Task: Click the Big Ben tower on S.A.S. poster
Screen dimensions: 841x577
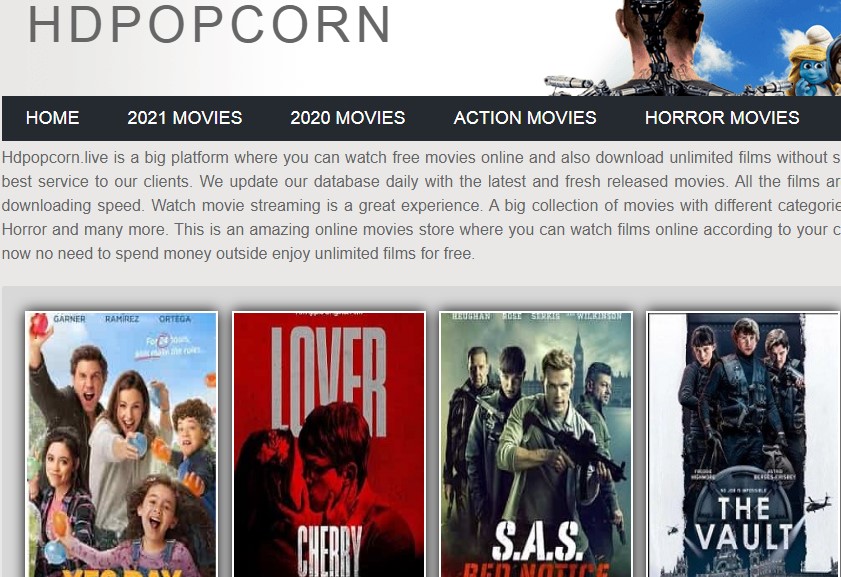Action: pyautogui.click(x=578, y=357)
